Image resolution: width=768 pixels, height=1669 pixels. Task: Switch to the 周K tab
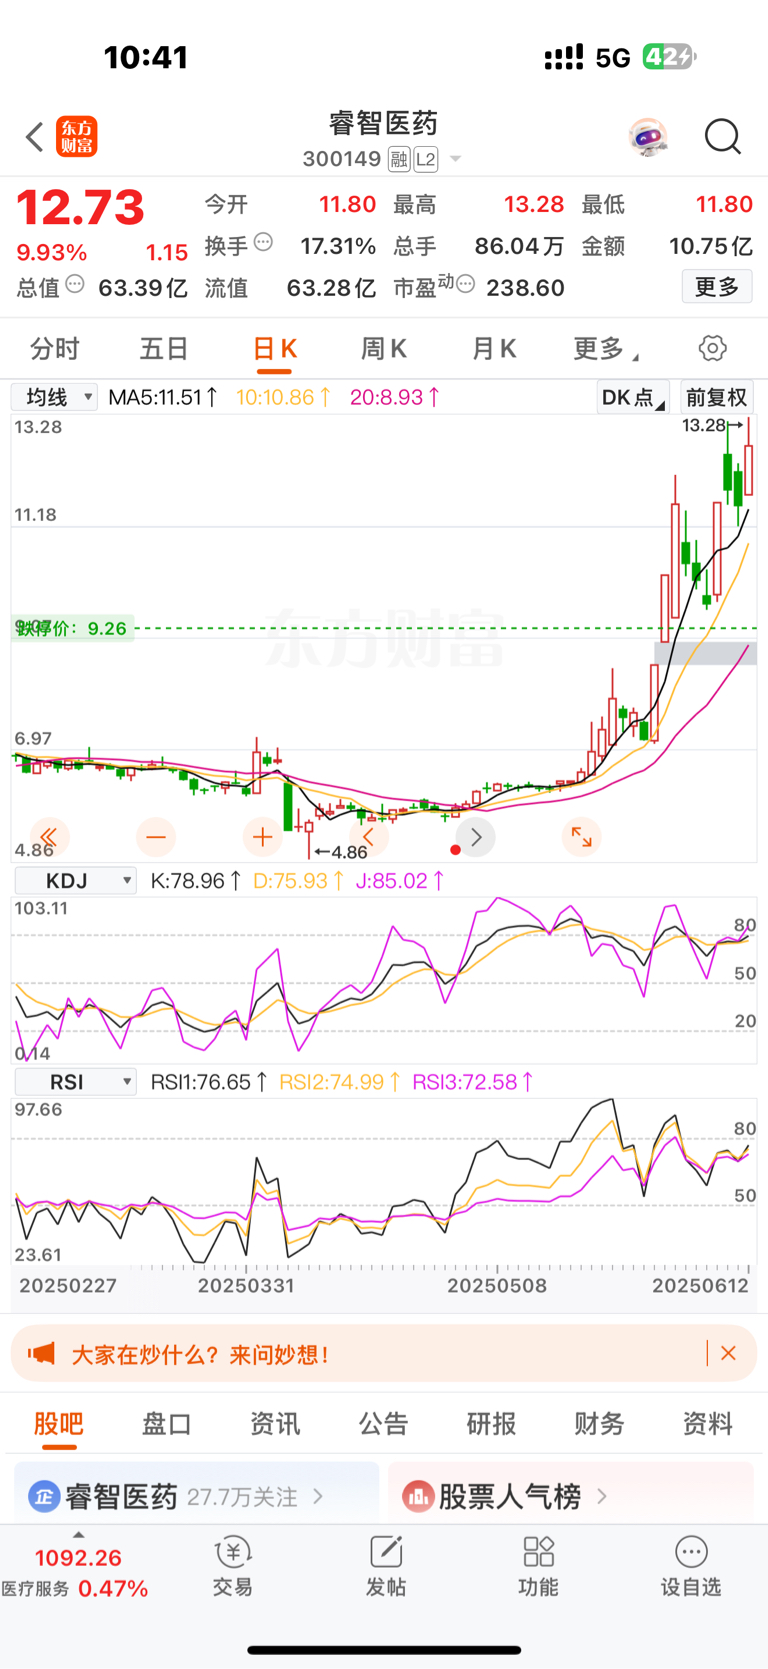pos(384,349)
